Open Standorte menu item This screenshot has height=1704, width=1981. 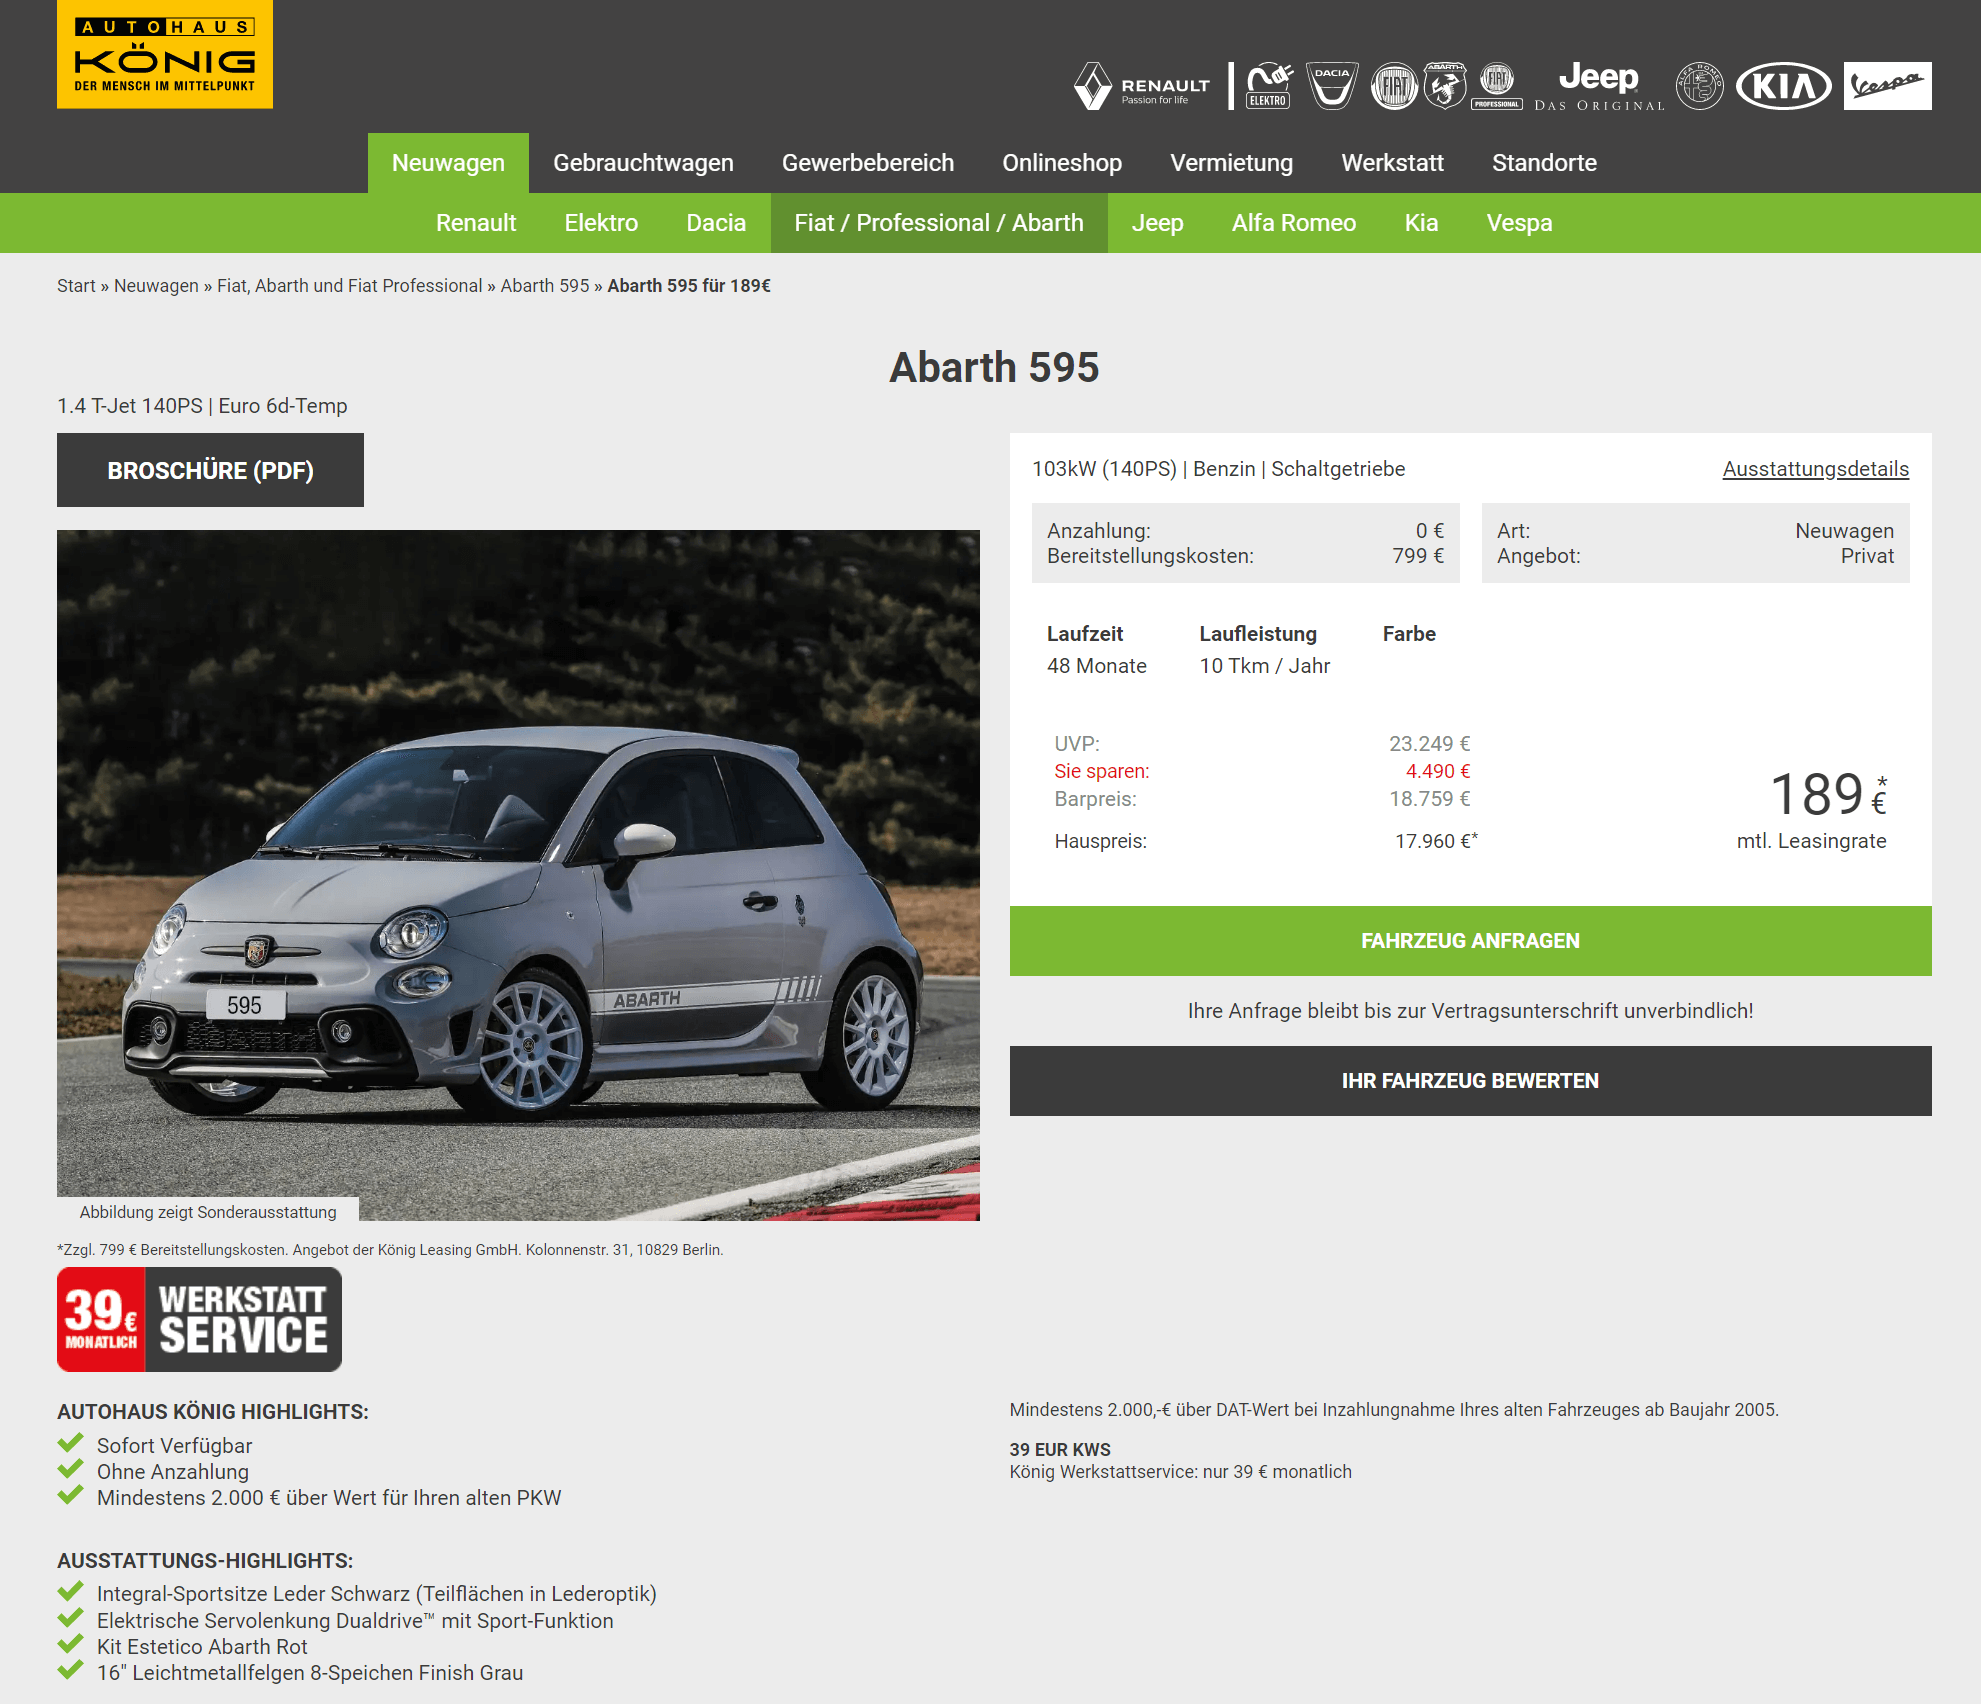(x=1544, y=163)
